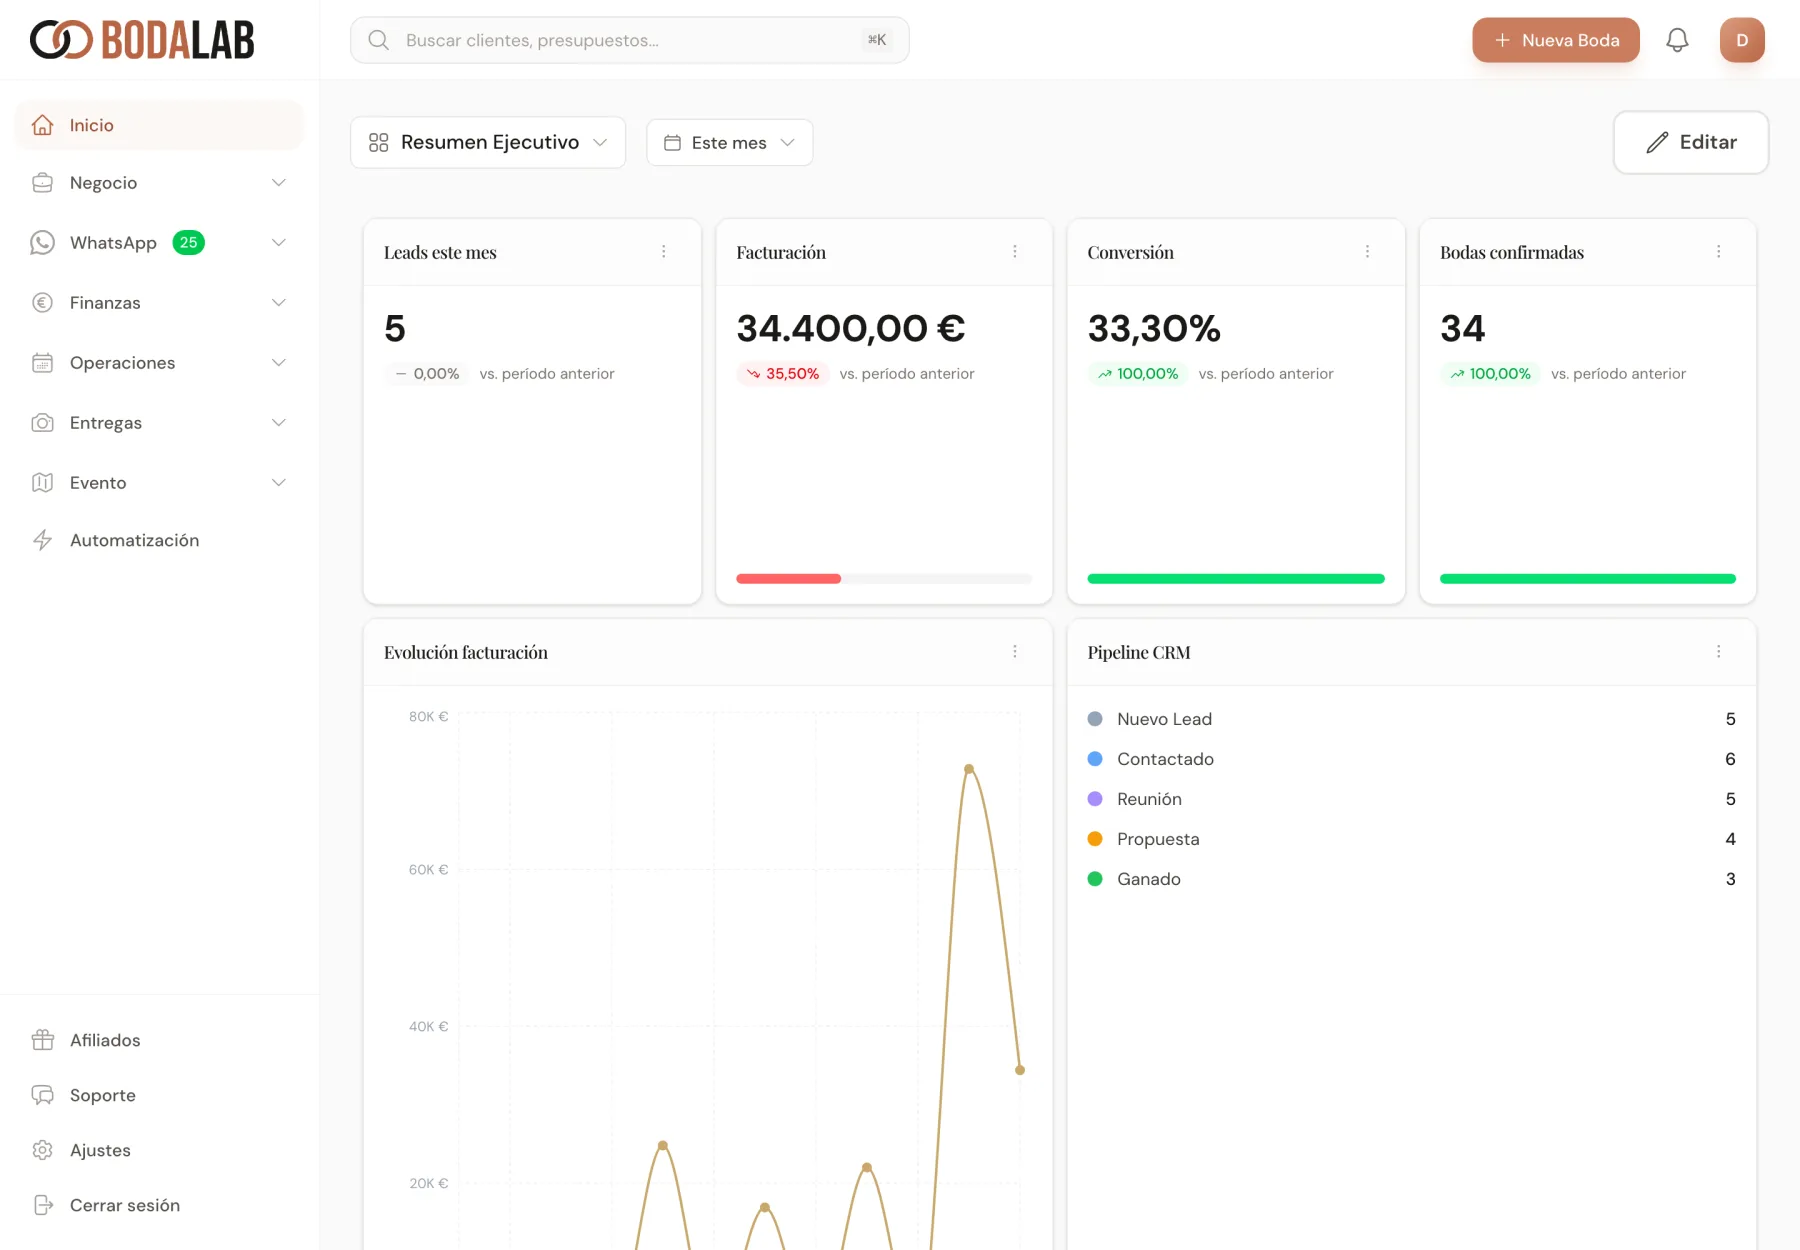Click the red Facturación progress bar
Image resolution: width=1800 pixels, height=1250 pixels.
click(788, 579)
